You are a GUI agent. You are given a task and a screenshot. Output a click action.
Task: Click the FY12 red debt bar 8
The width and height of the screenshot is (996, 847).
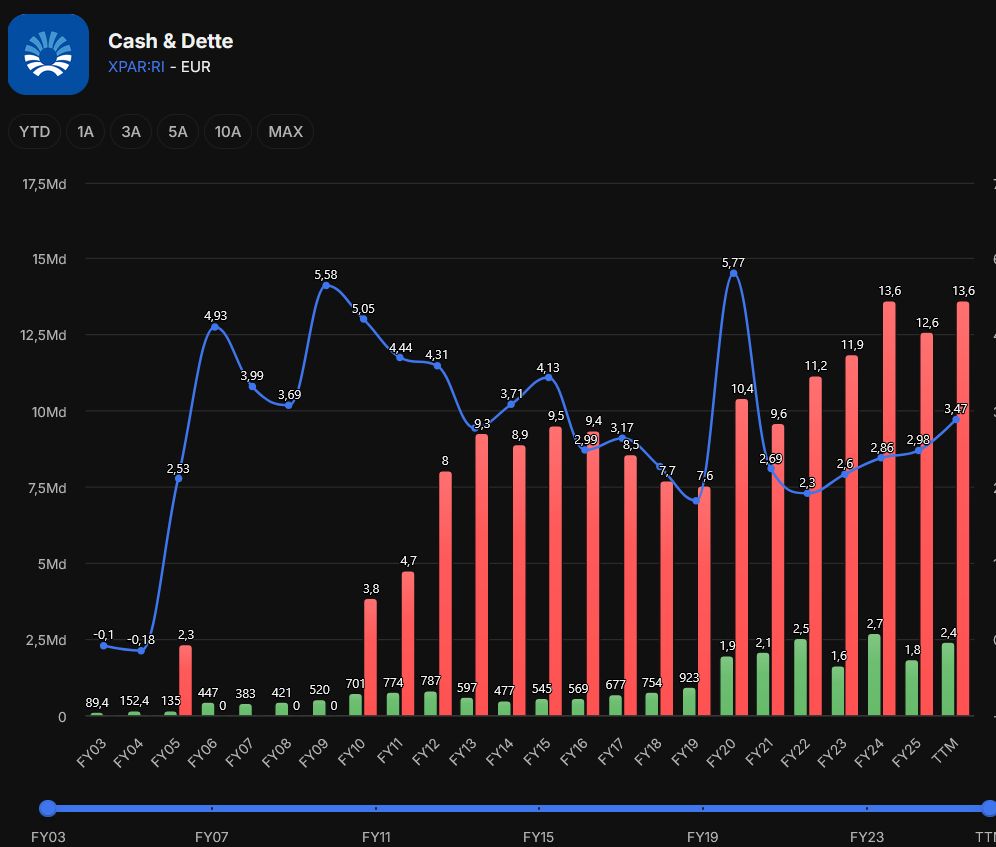tap(445, 593)
